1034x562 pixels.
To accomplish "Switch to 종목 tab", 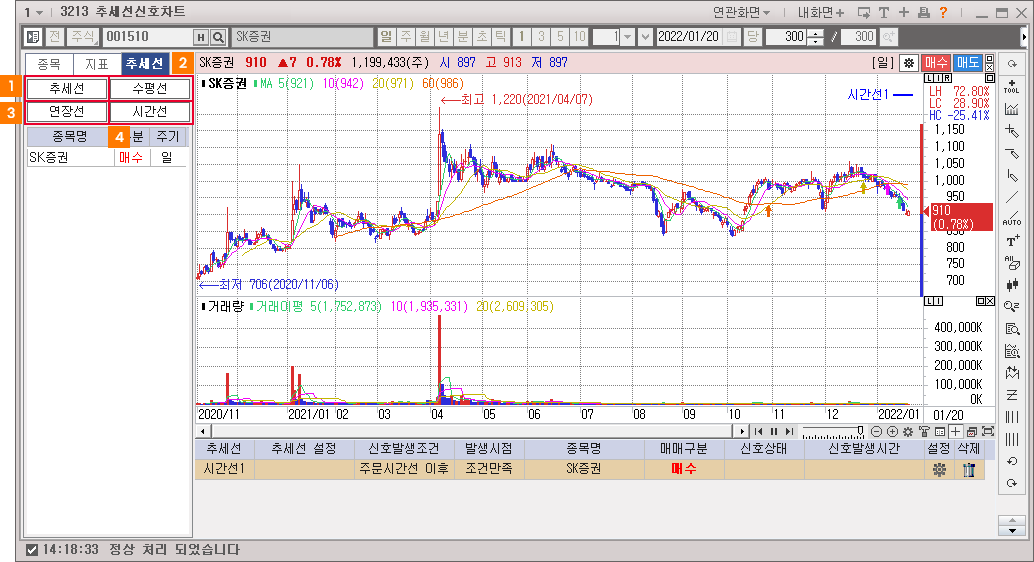I will point(49,64).
